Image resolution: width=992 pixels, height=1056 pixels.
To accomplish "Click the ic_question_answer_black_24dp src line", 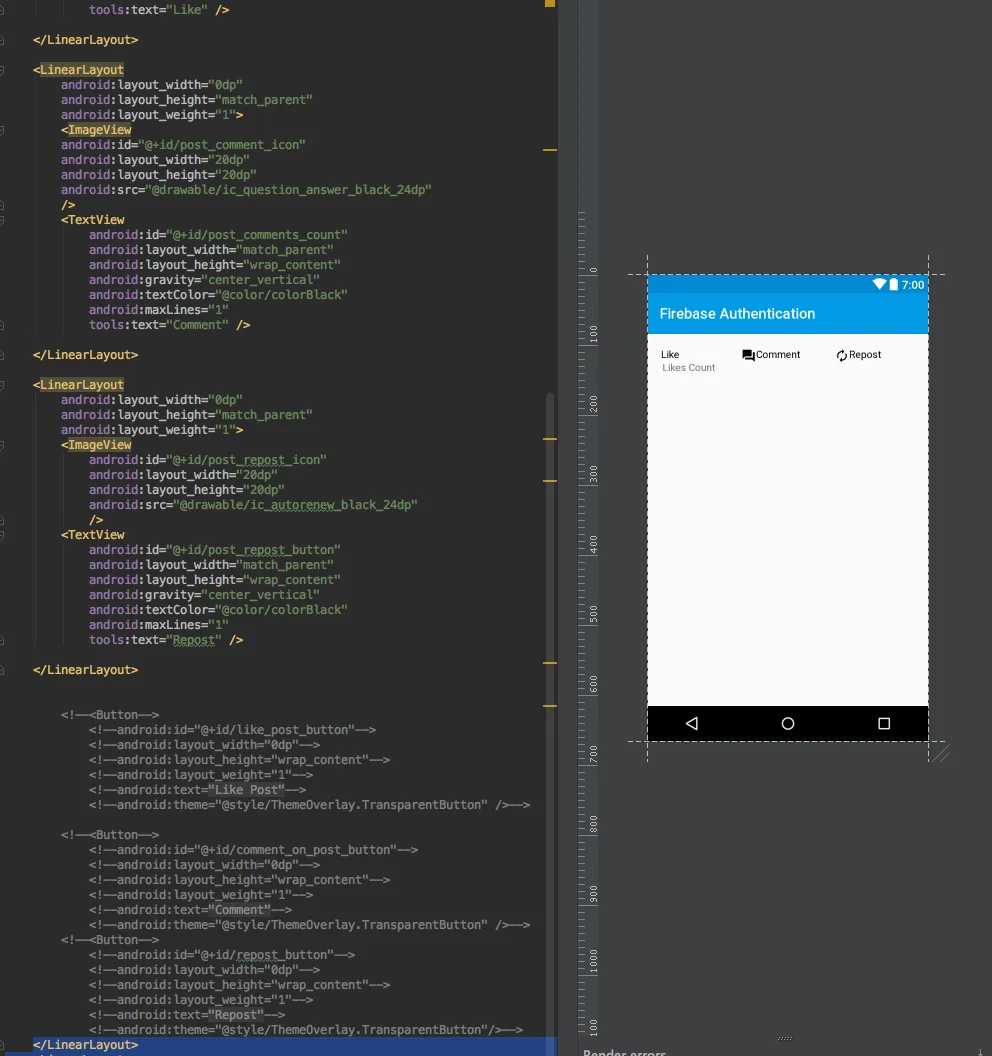I will click(x=246, y=190).
